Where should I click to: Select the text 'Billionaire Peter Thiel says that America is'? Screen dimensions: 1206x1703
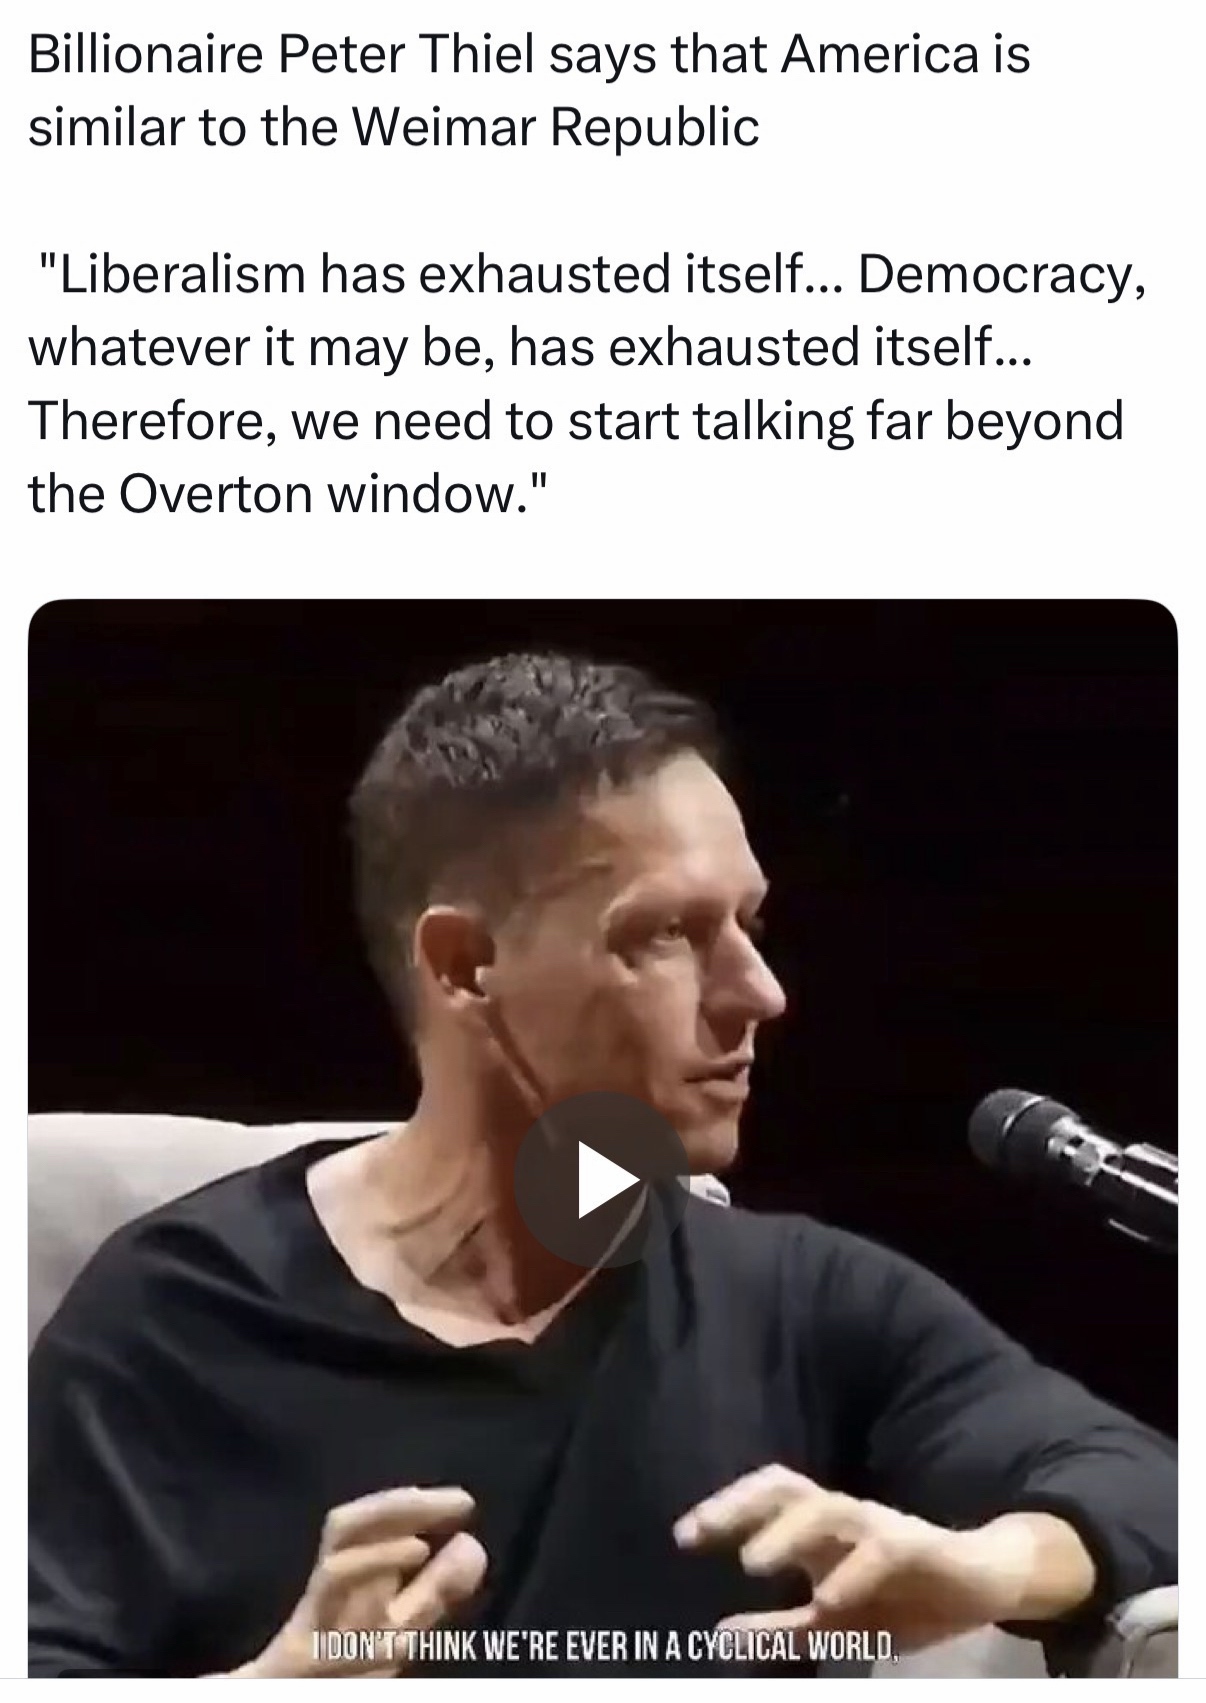(x=529, y=54)
